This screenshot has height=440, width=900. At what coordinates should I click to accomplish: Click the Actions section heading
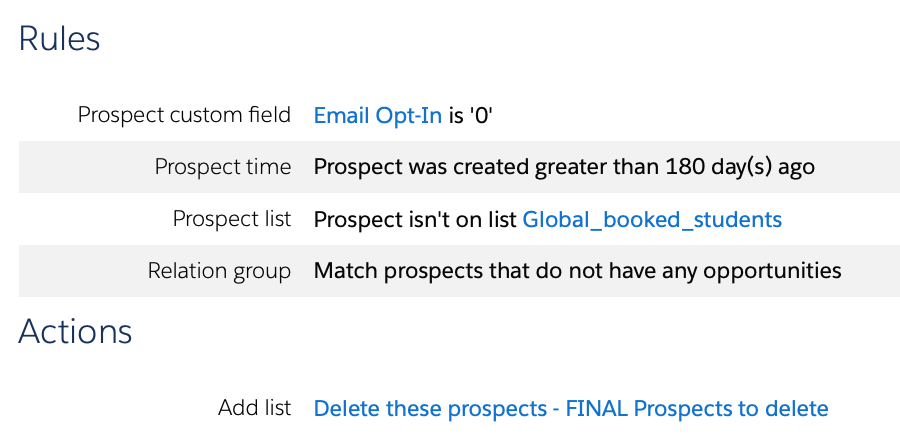pos(75,331)
